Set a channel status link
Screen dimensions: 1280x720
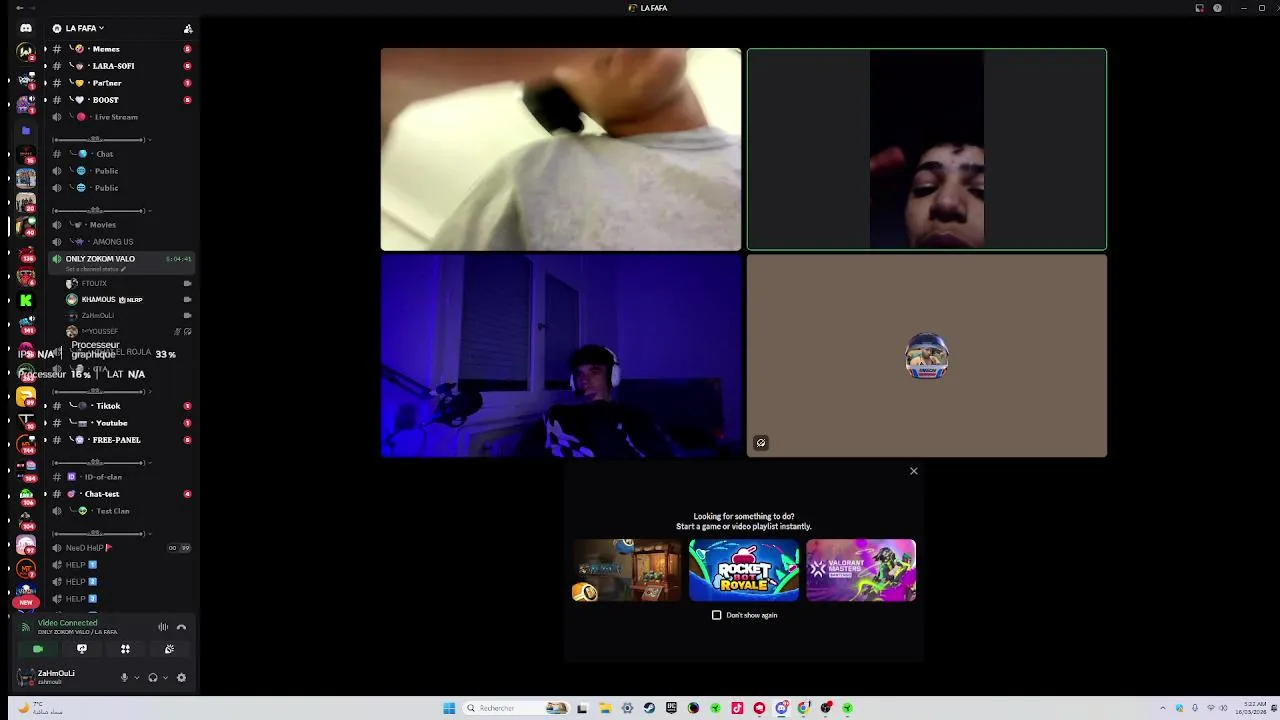pos(95,269)
